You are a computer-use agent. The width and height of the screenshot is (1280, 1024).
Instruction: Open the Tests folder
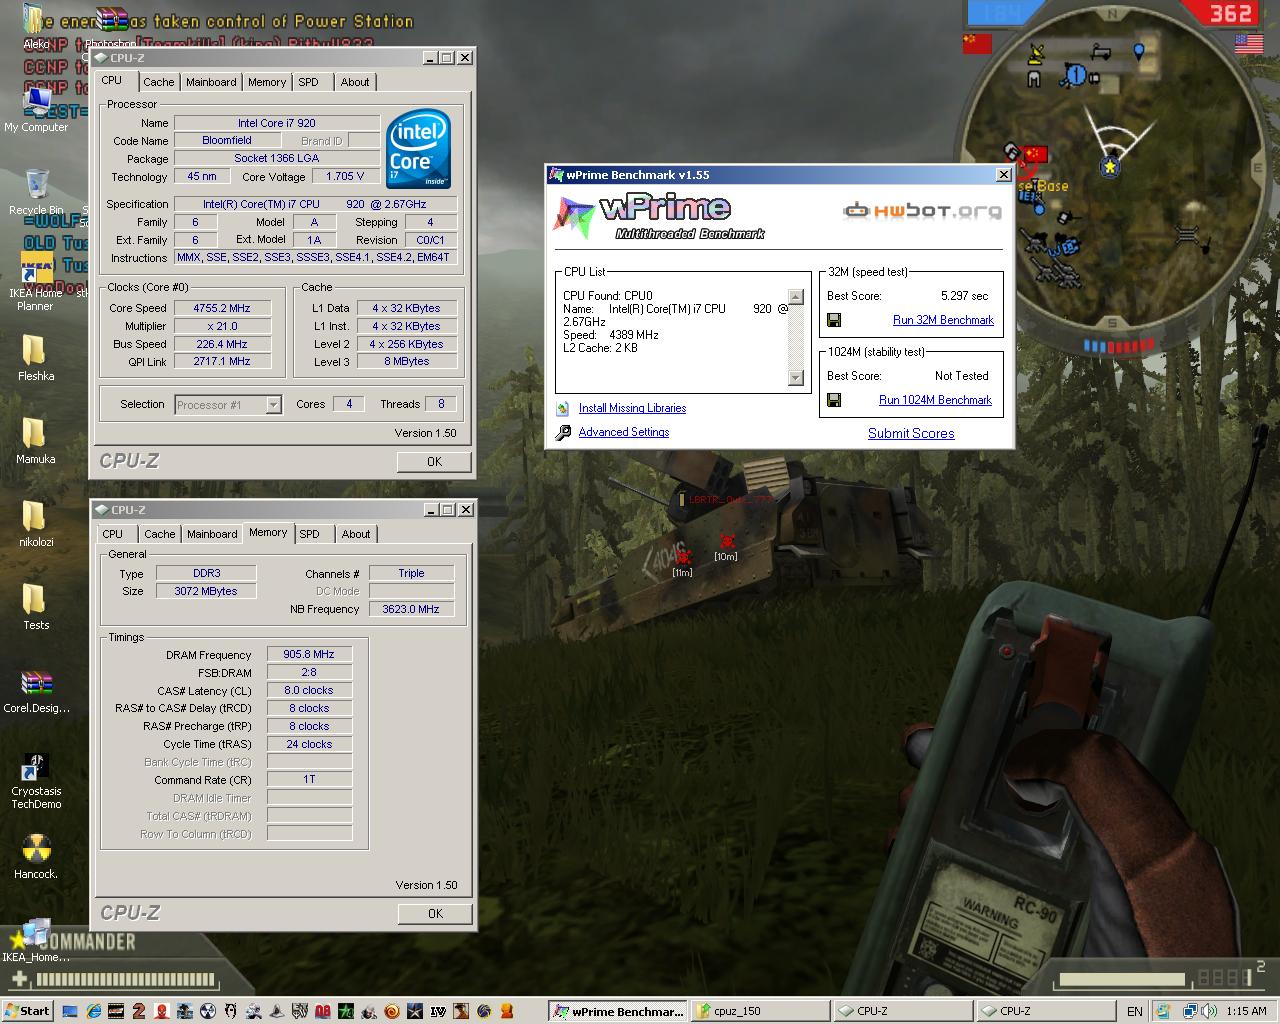(36, 607)
